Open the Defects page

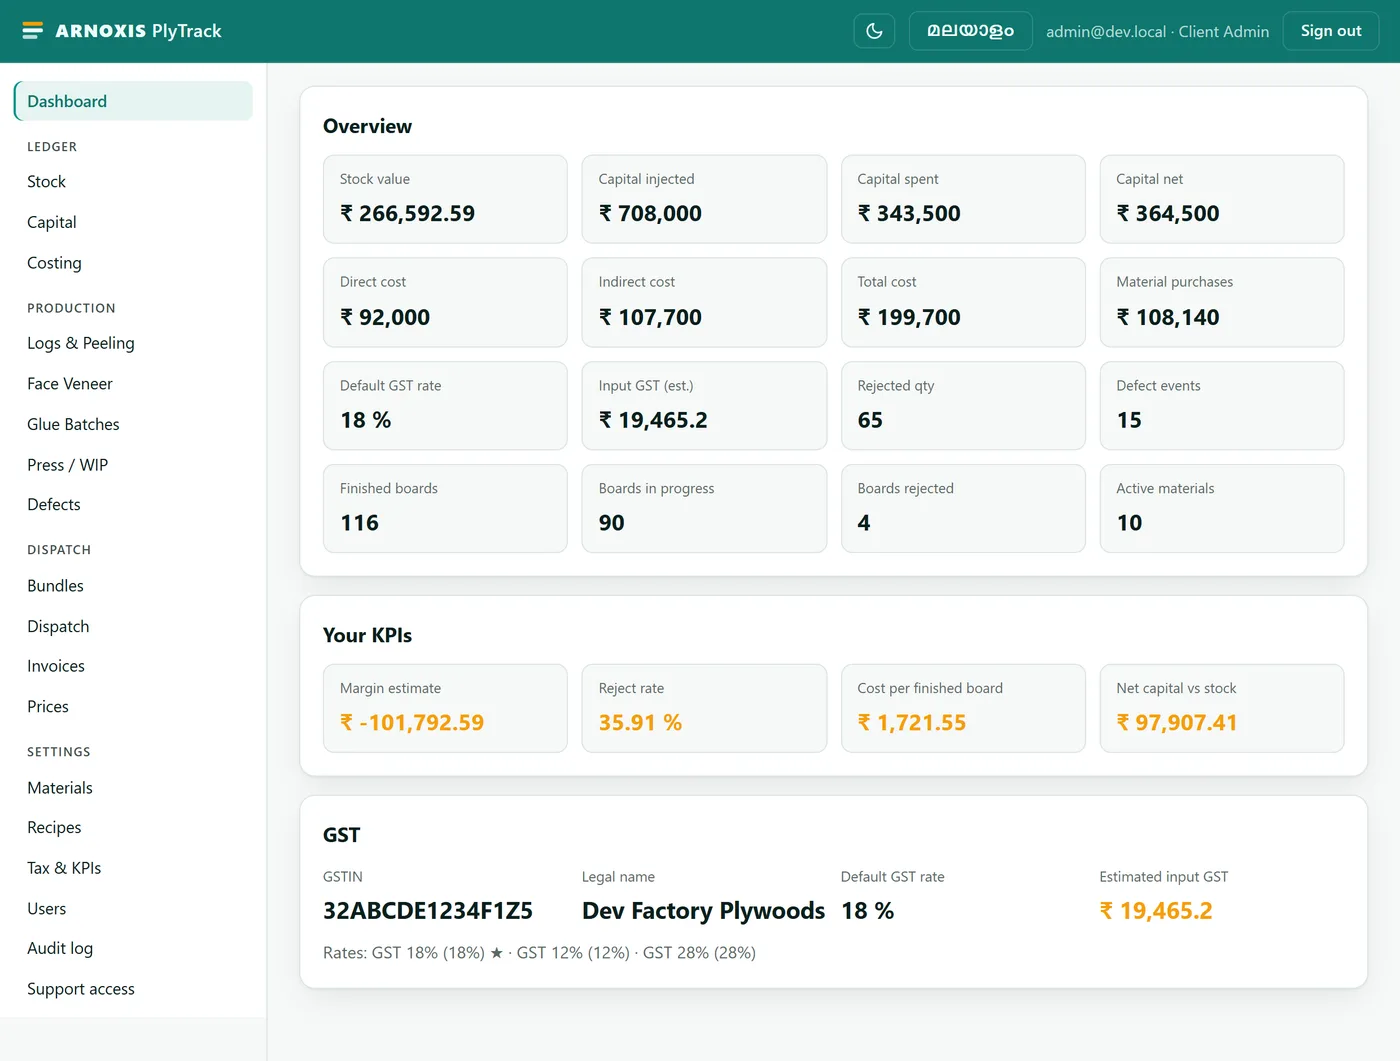pyautogui.click(x=133, y=505)
